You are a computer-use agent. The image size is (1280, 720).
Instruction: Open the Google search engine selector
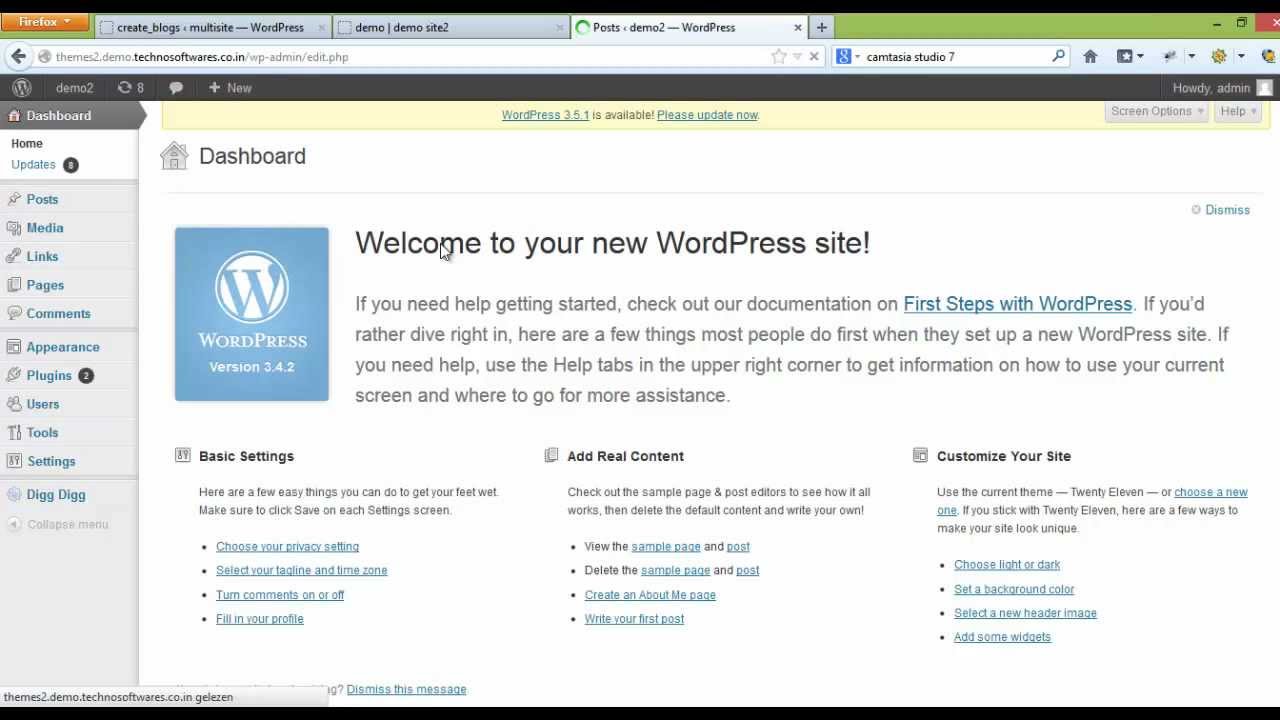[x=848, y=57]
